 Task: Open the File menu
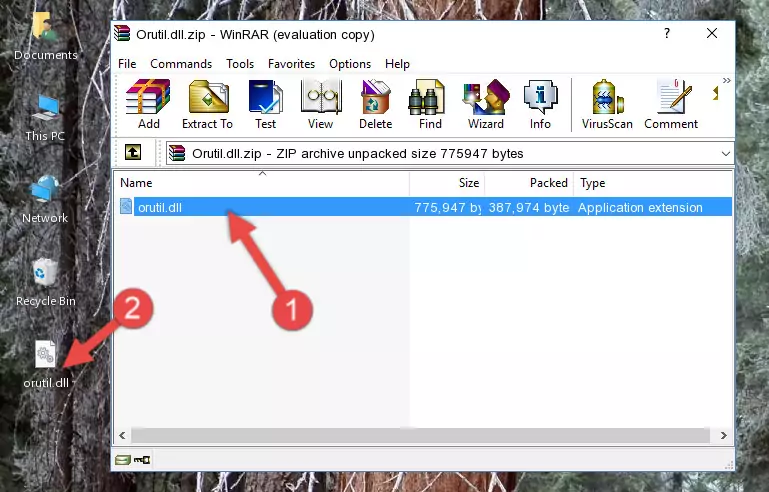click(127, 64)
